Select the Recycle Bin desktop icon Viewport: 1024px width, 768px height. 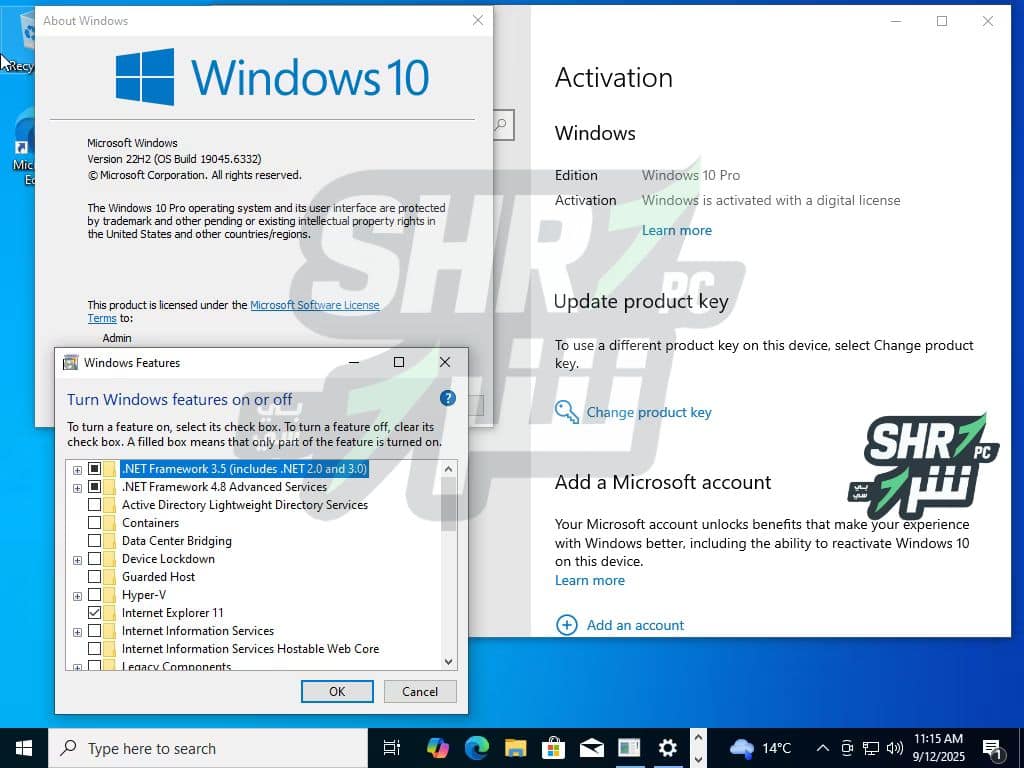(18, 40)
